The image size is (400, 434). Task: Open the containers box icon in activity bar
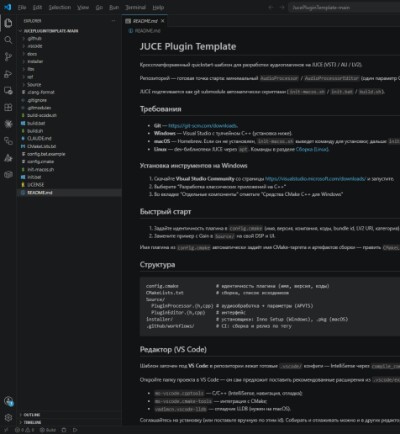pos(8,174)
